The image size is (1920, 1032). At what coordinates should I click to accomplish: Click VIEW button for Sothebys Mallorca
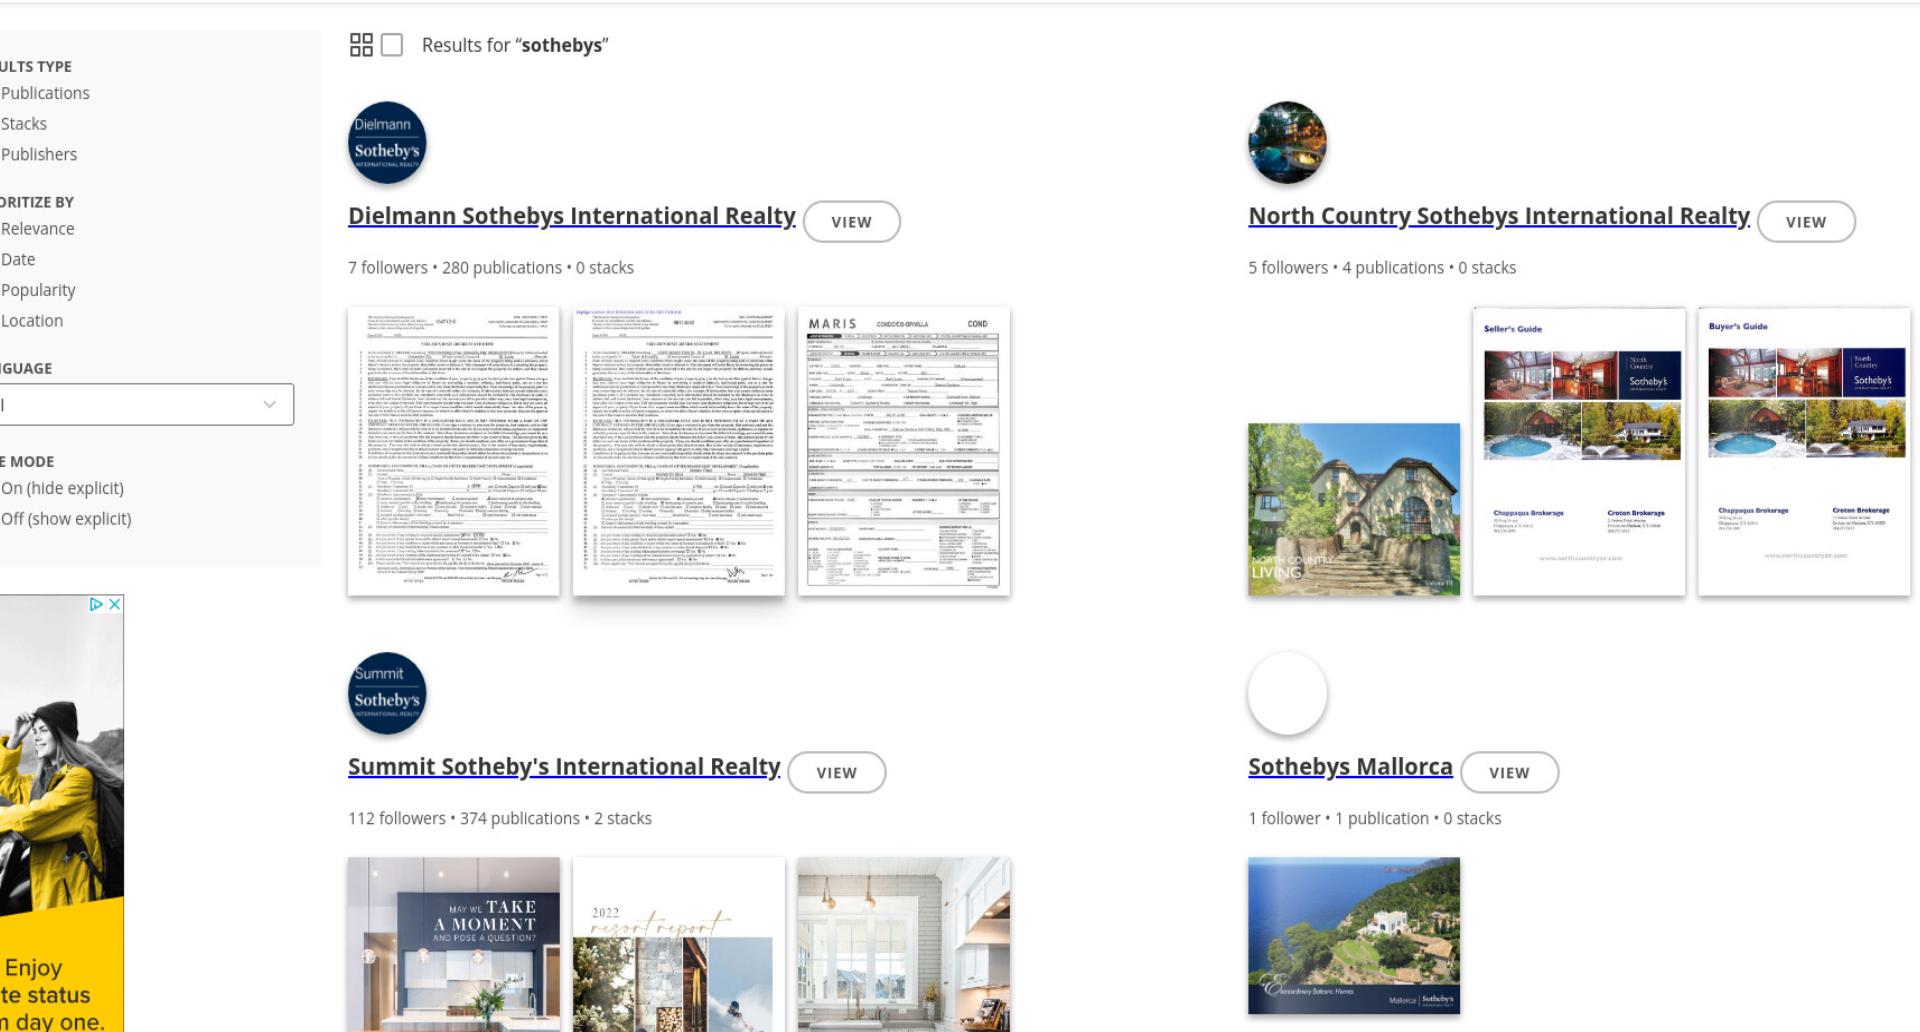click(1509, 772)
